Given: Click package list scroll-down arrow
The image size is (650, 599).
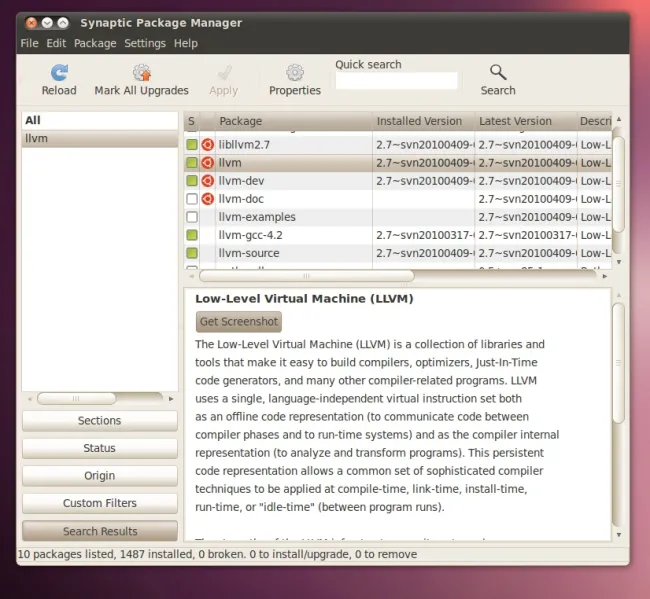Looking at the screenshot, I should 619,262.
